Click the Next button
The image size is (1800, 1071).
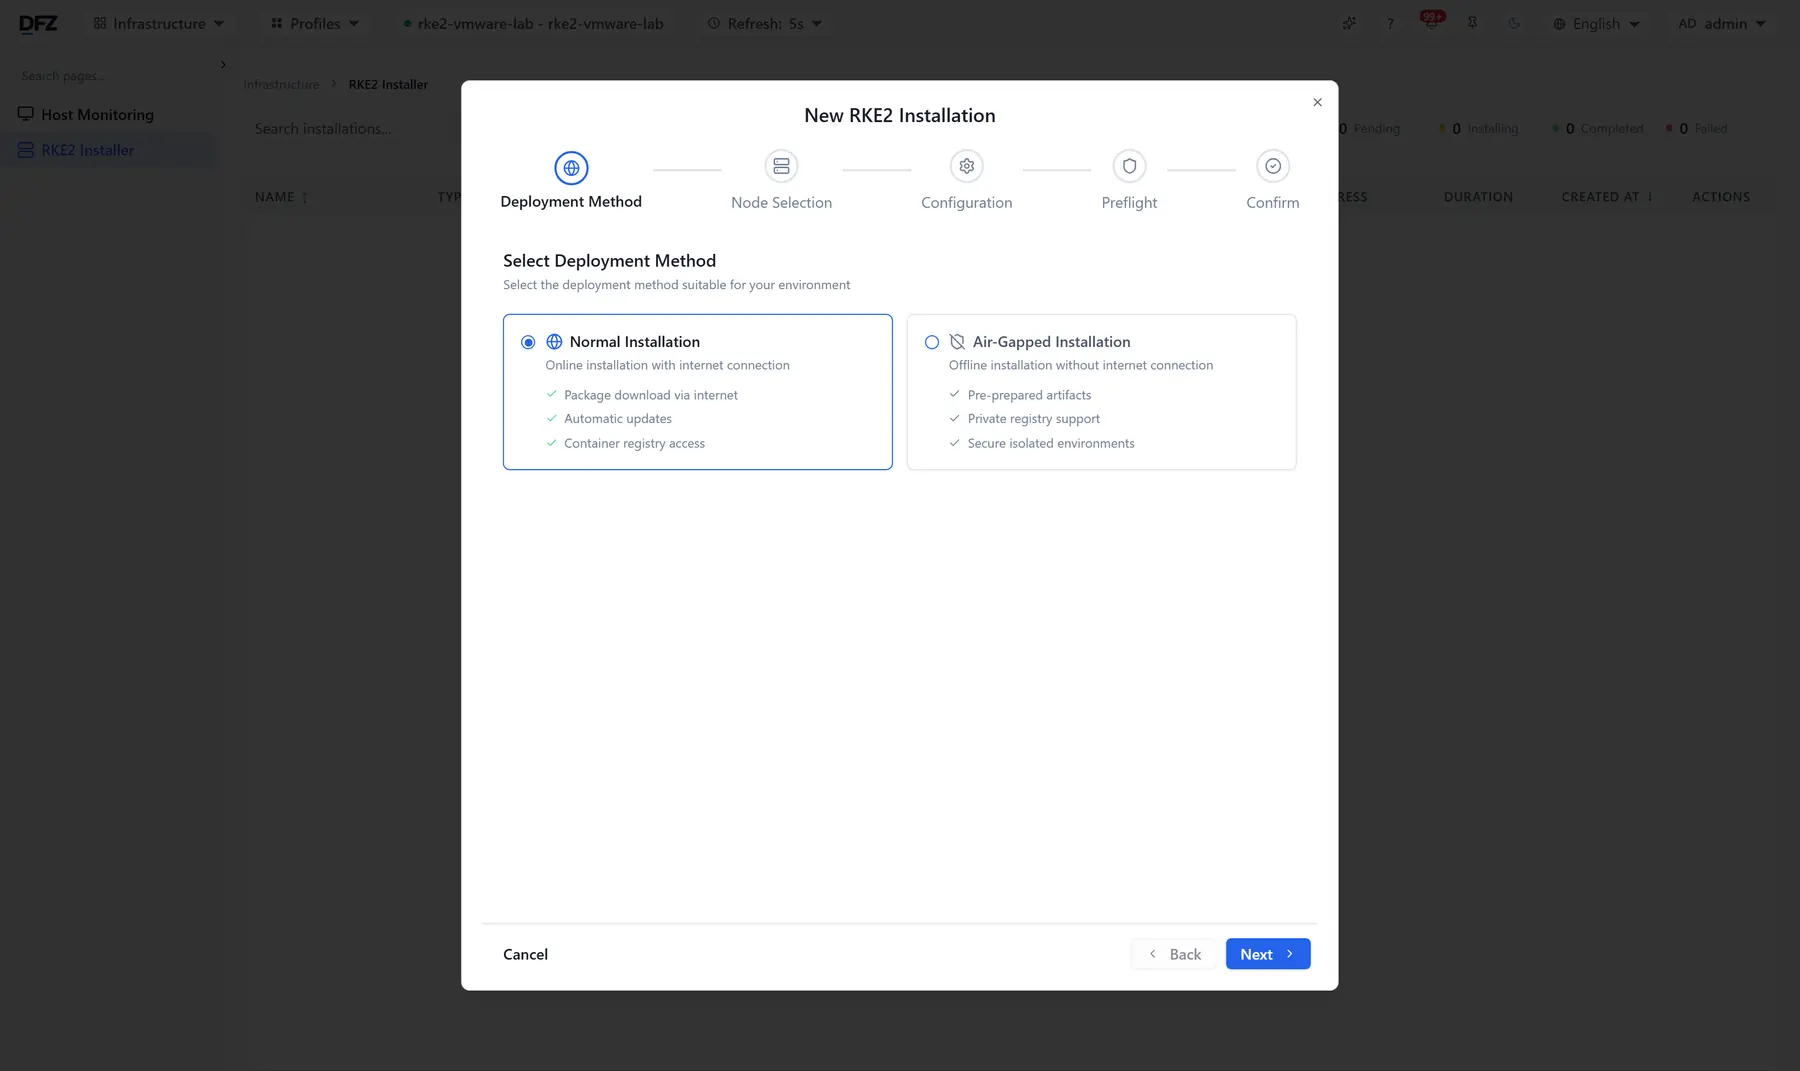1267,954
